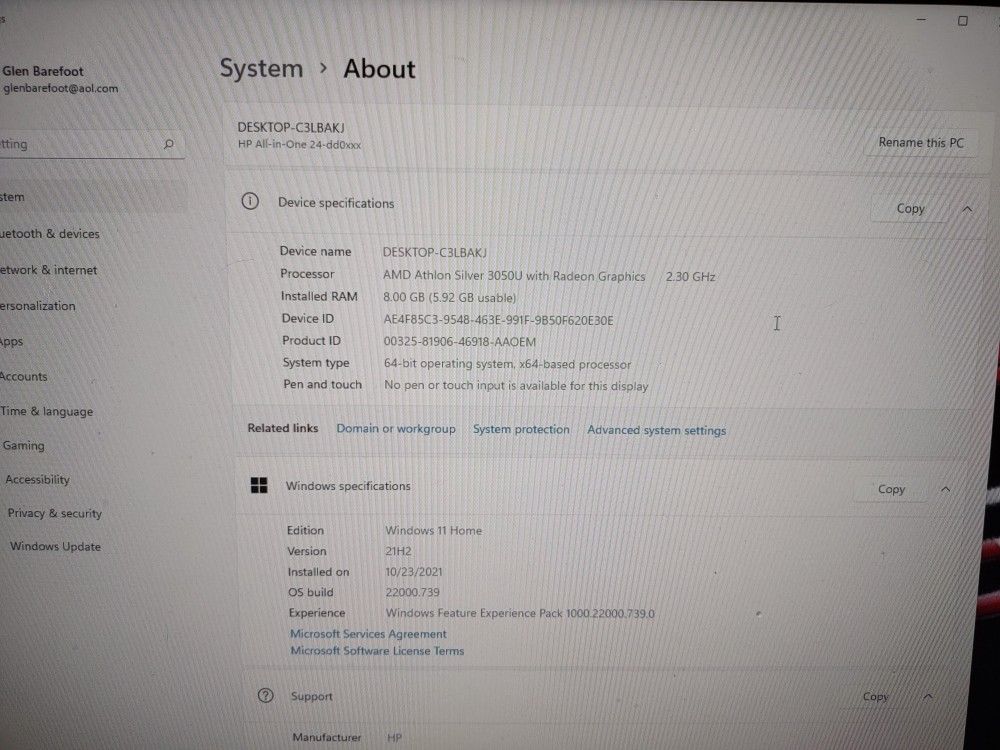
Task: Click the System type value text
Action: pyautogui.click(x=507, y=364)
